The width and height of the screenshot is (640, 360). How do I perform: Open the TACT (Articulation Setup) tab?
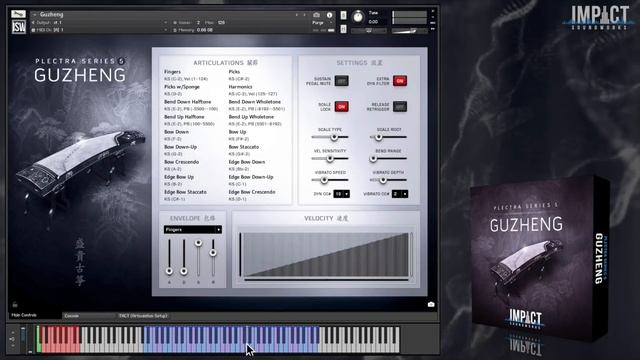(x=143, y=316)
